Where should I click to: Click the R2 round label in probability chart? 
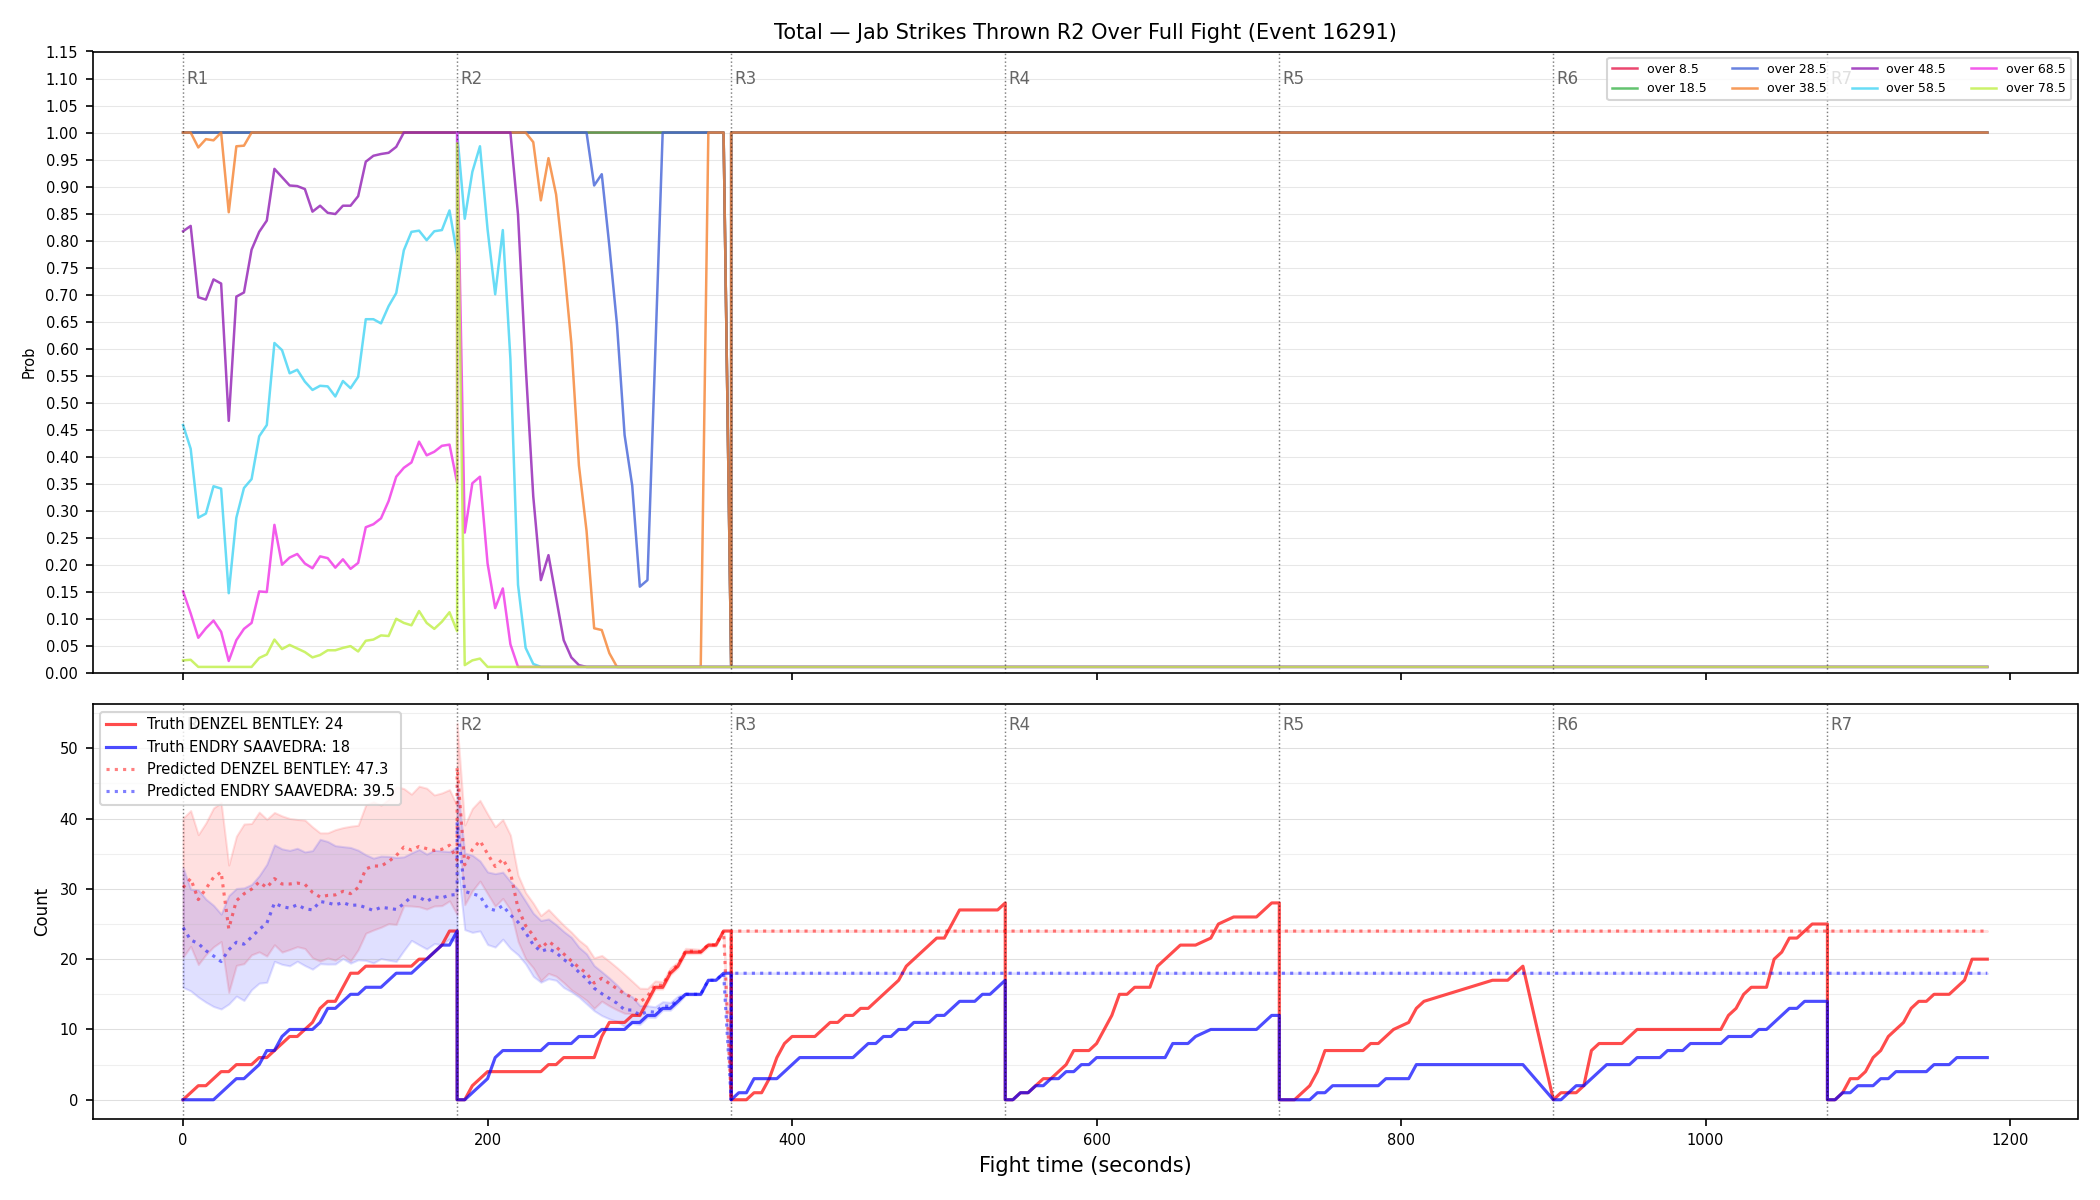pyautogui.click(x=471, y=78)
